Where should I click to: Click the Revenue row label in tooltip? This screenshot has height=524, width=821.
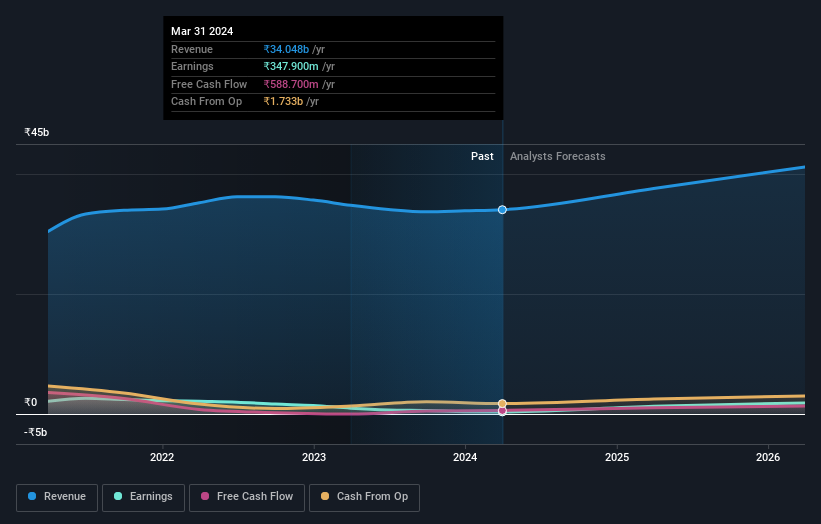pos(192,49)
